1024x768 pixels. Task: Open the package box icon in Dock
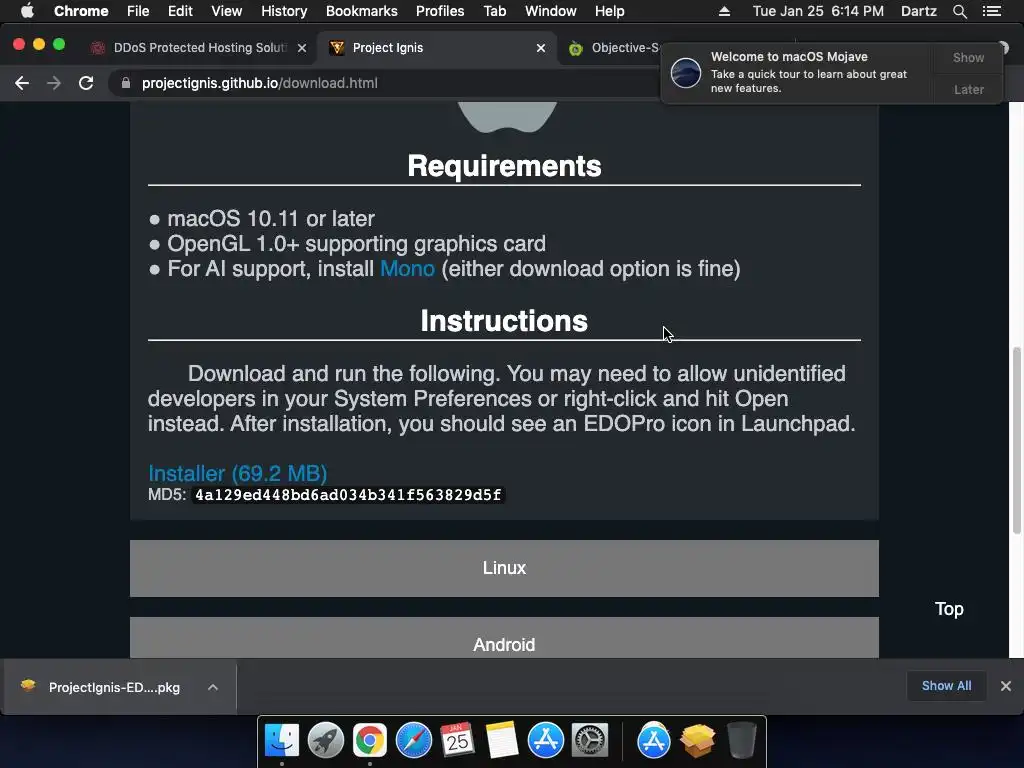tap(697, 740)
